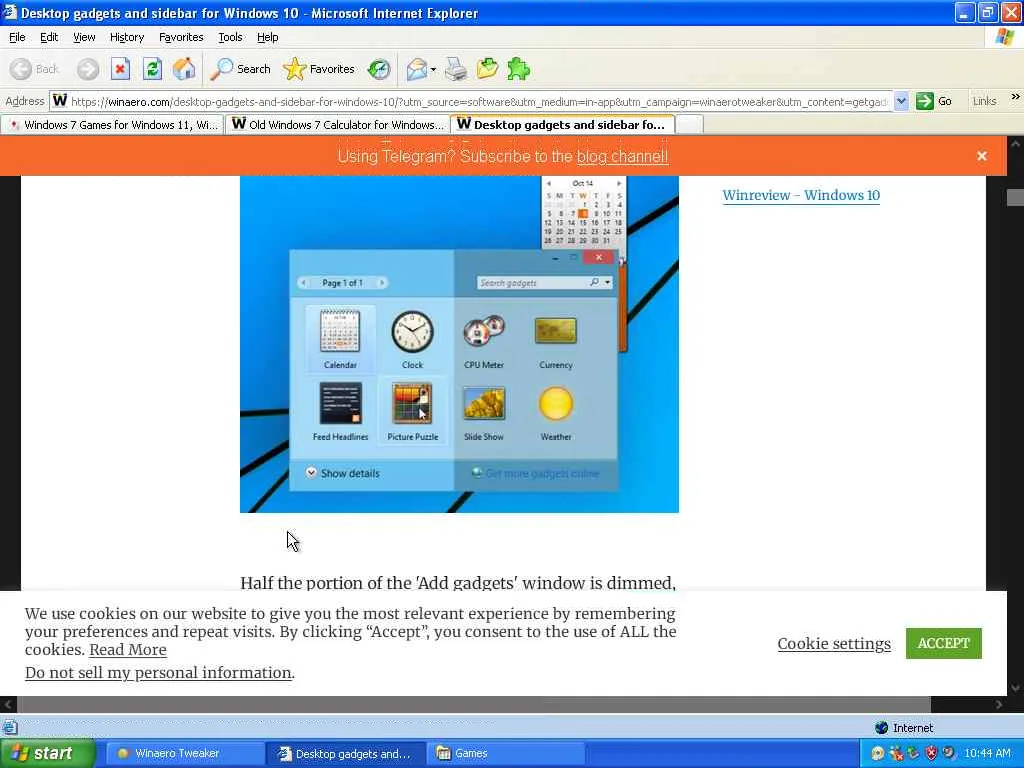Open the Edit menu

pyautogui.click(x=49, y=37)
